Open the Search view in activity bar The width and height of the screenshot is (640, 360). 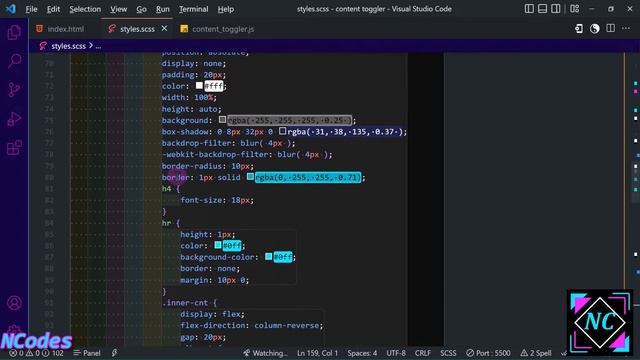14,61
